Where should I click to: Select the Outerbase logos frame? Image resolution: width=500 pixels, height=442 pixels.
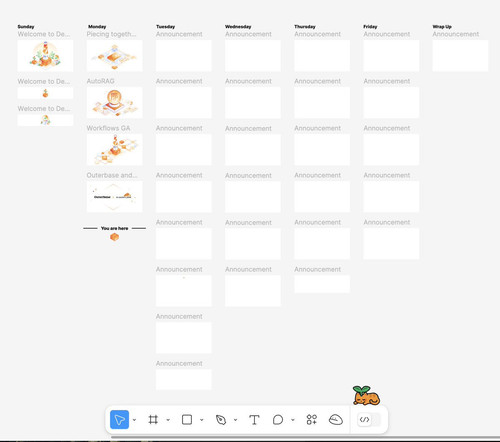[114, 197]
